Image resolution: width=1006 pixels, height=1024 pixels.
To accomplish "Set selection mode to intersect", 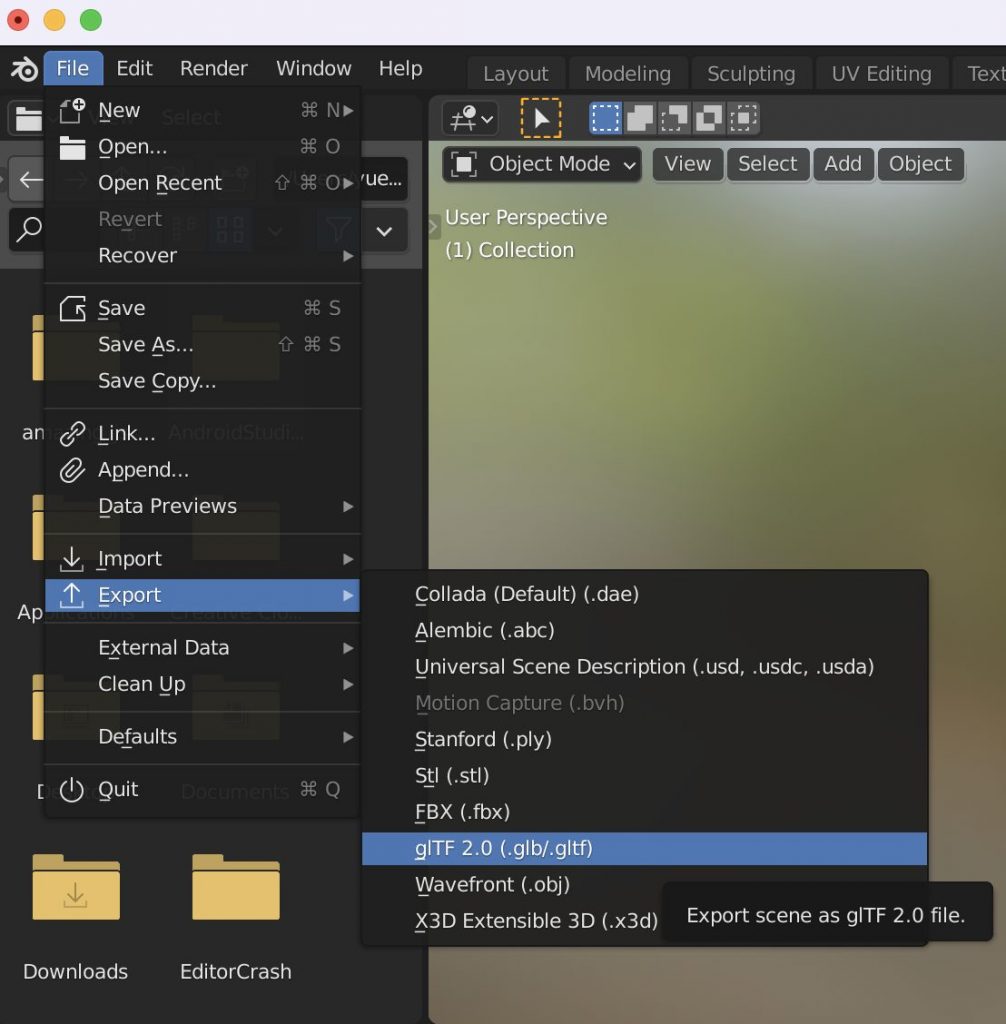I will pos(743,118).
